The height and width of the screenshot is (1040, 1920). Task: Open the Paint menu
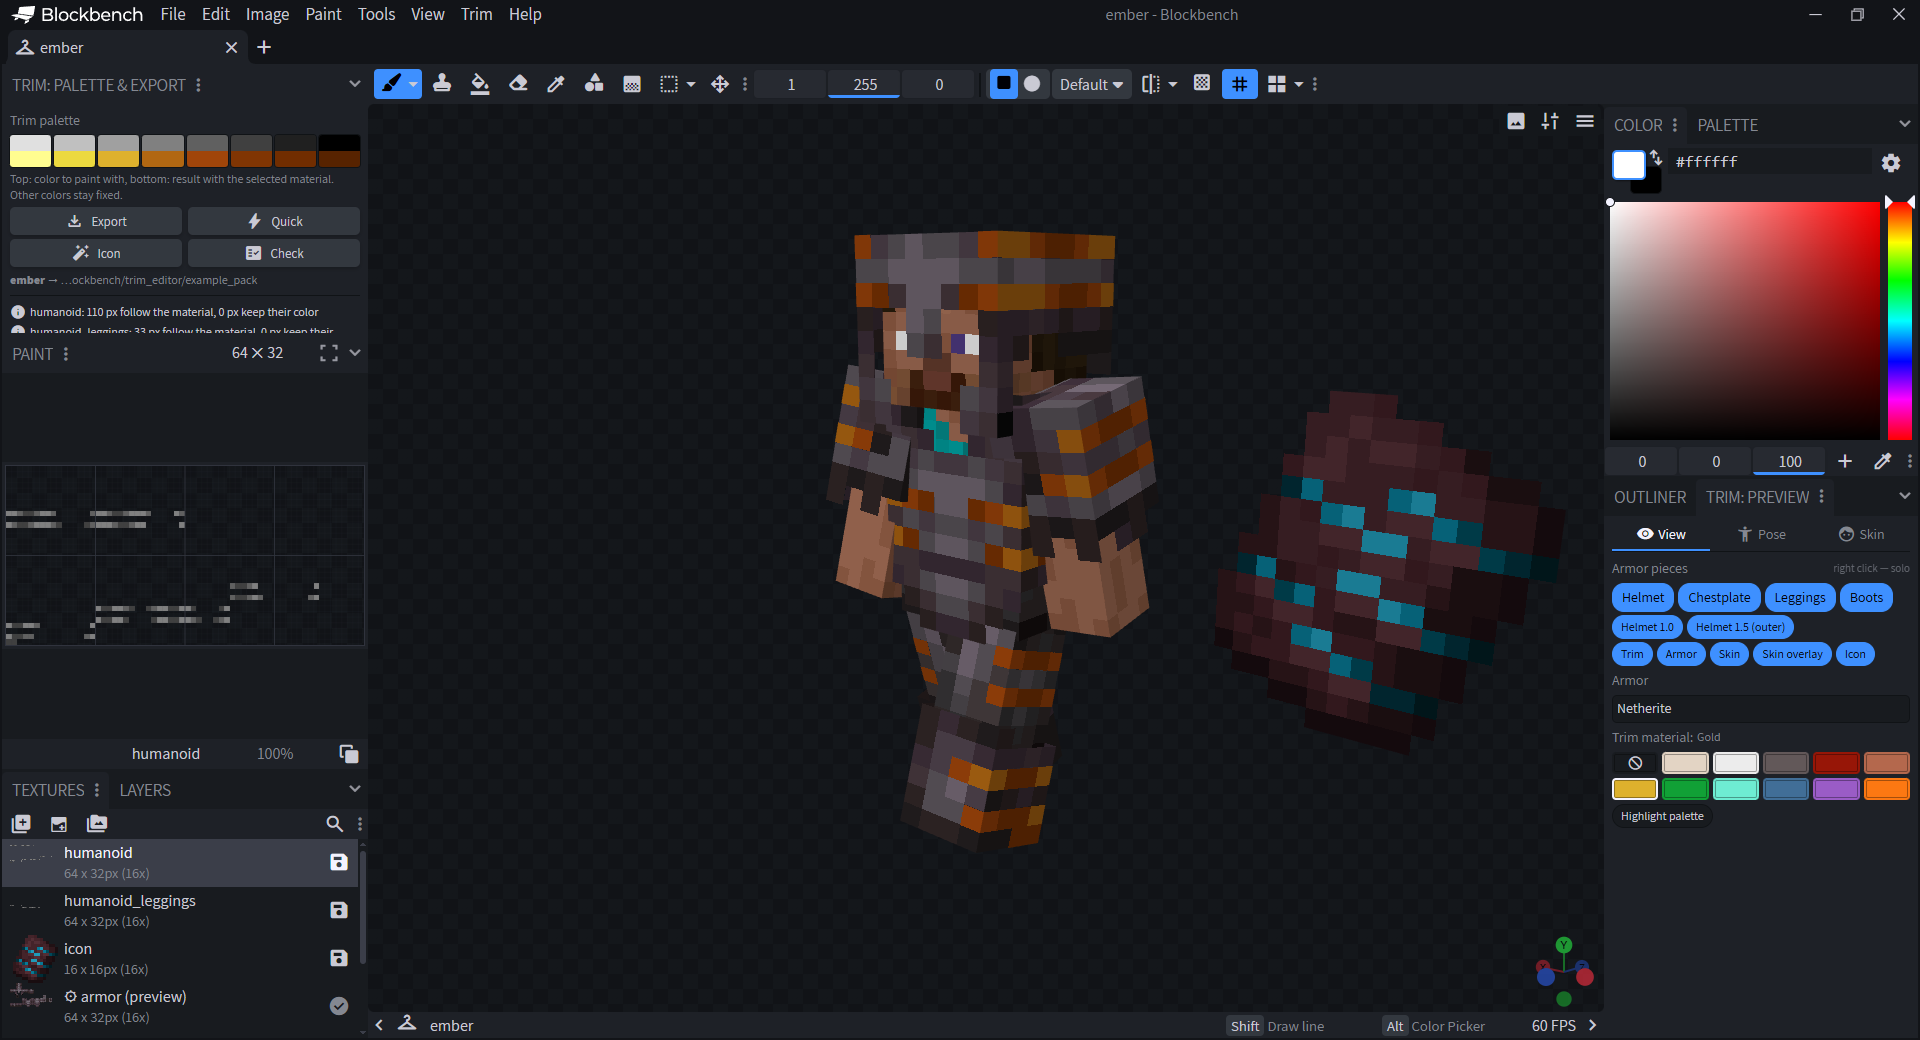[x=323, y=14]
